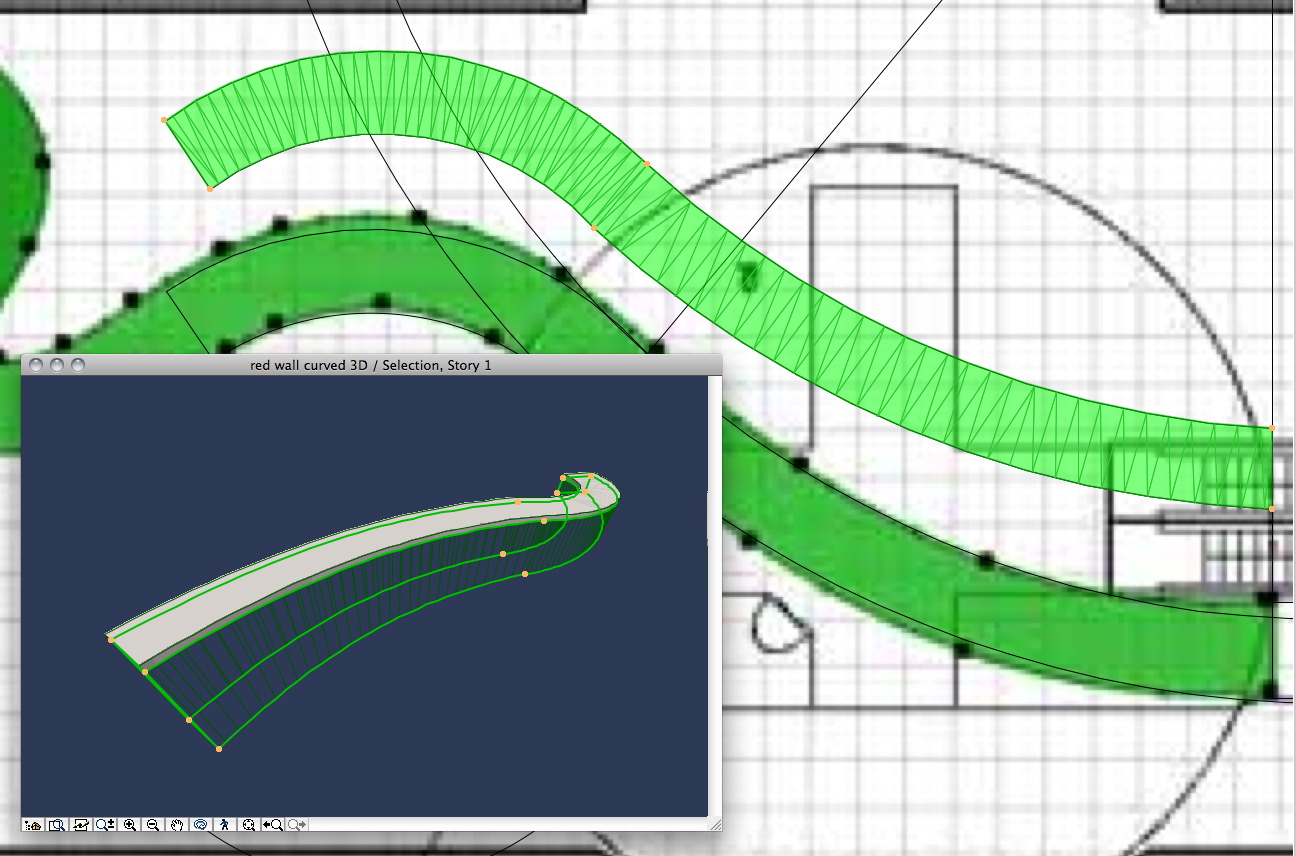Click the Zoom In magnifier icon

click(130, 825)
